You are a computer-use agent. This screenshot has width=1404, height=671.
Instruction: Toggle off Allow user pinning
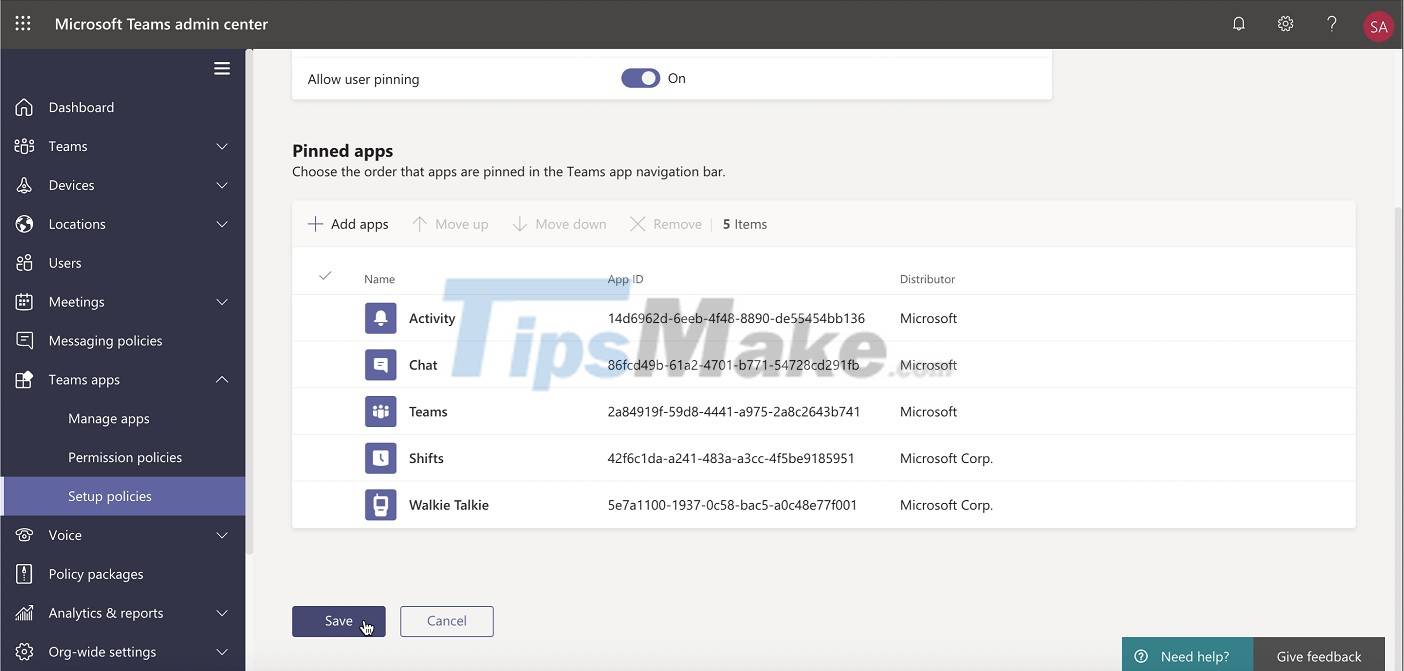[640, 77]
